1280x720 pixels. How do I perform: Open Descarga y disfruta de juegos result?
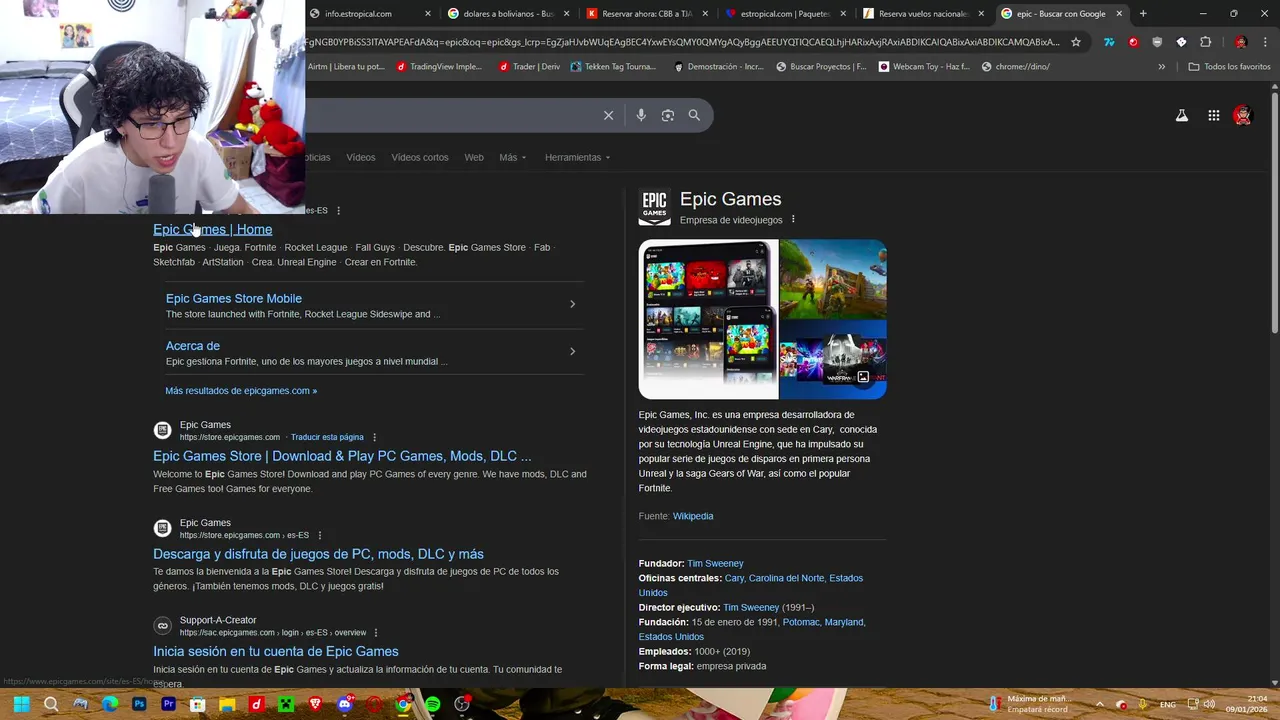click(318, 554)
